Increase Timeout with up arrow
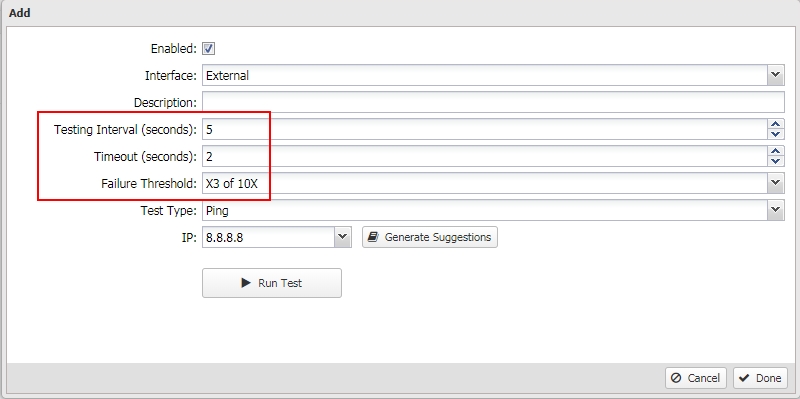 pos(776,151)
